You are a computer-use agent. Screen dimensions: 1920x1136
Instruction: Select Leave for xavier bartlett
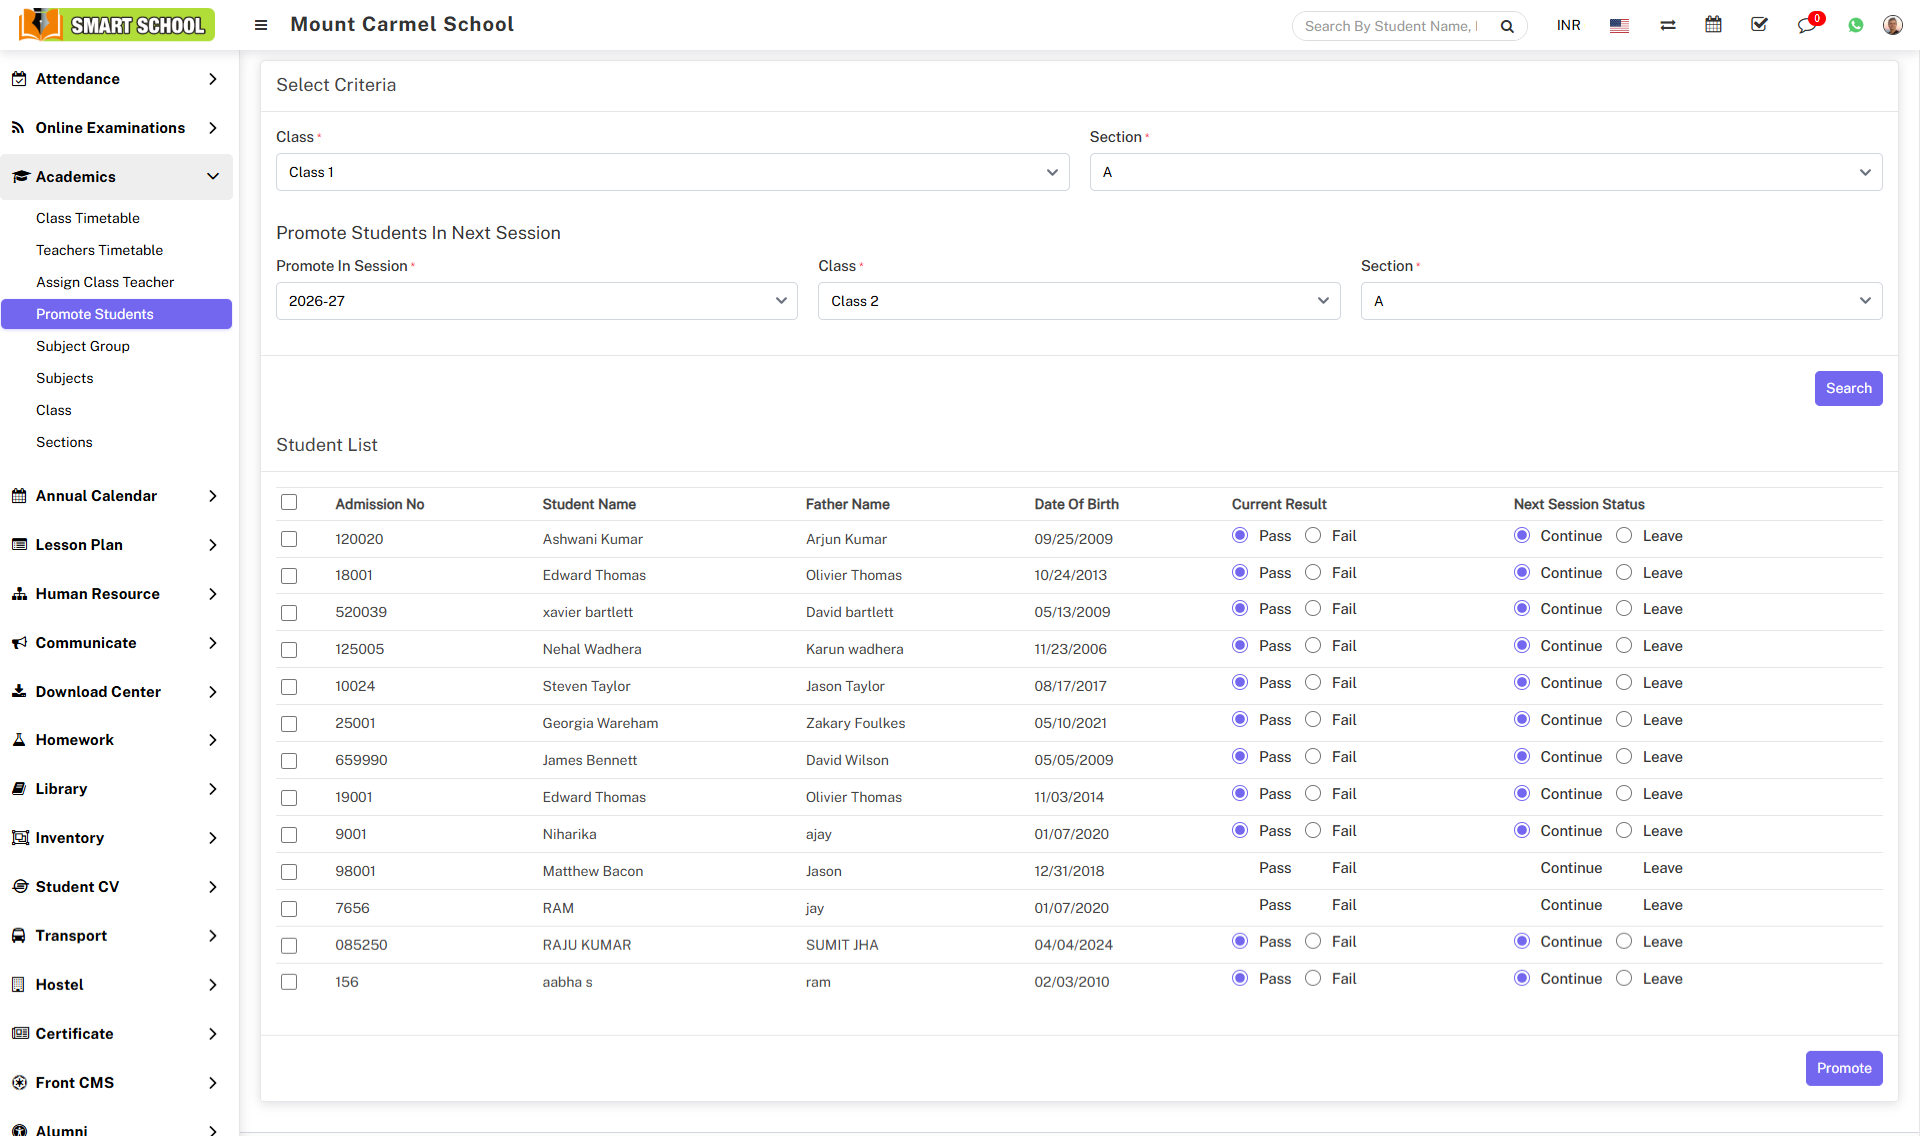1624,608
